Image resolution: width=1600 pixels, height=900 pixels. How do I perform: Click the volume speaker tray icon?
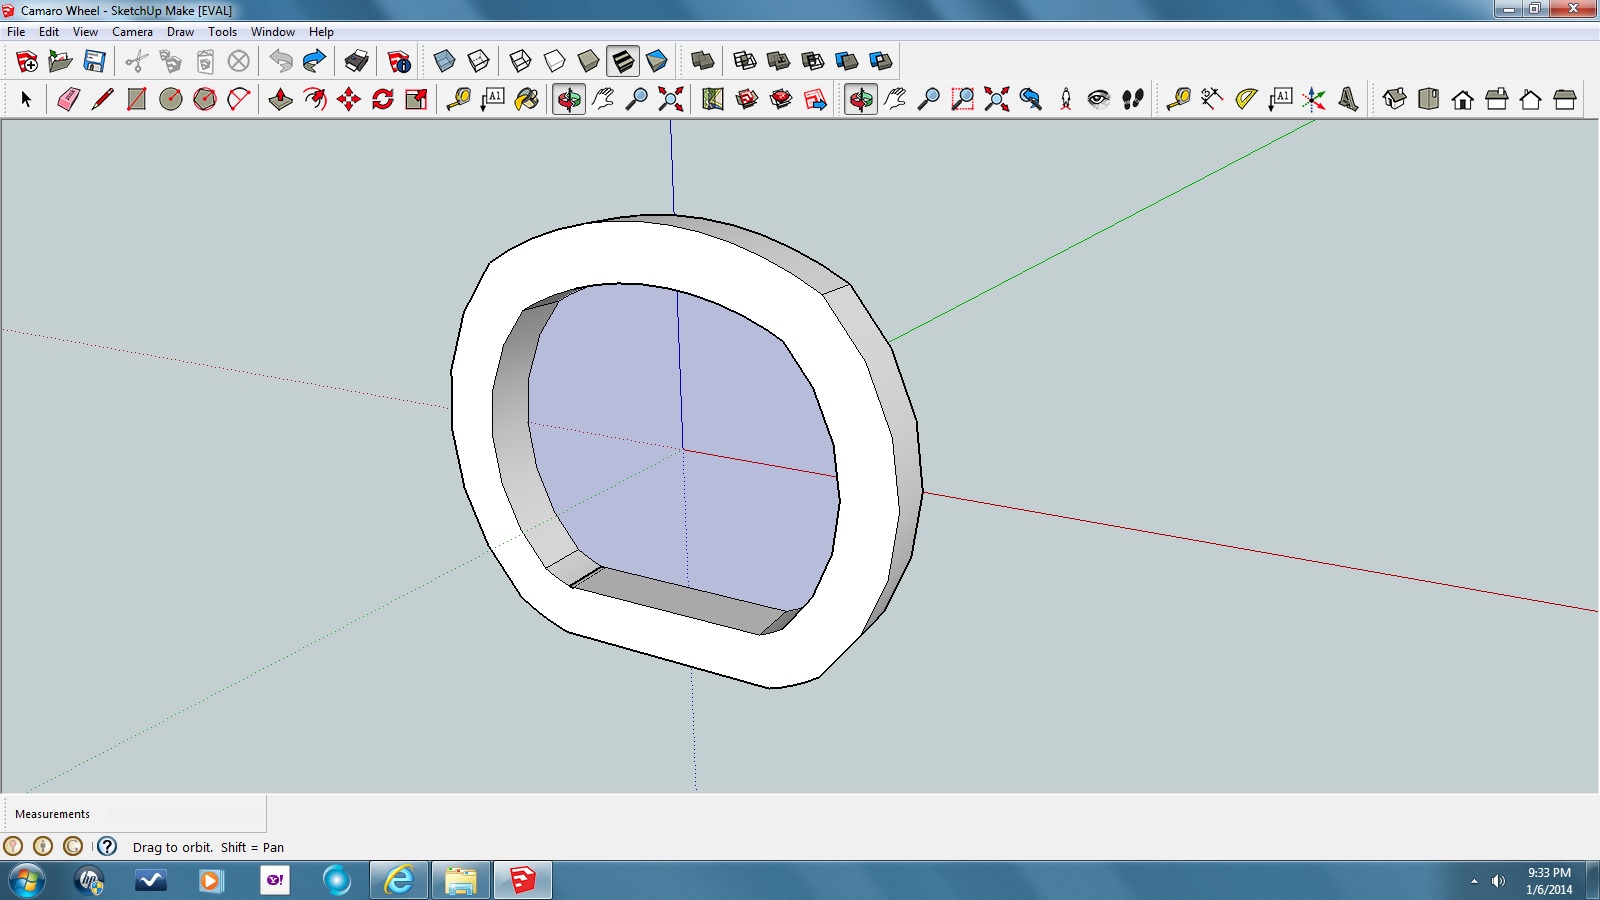1498,881
